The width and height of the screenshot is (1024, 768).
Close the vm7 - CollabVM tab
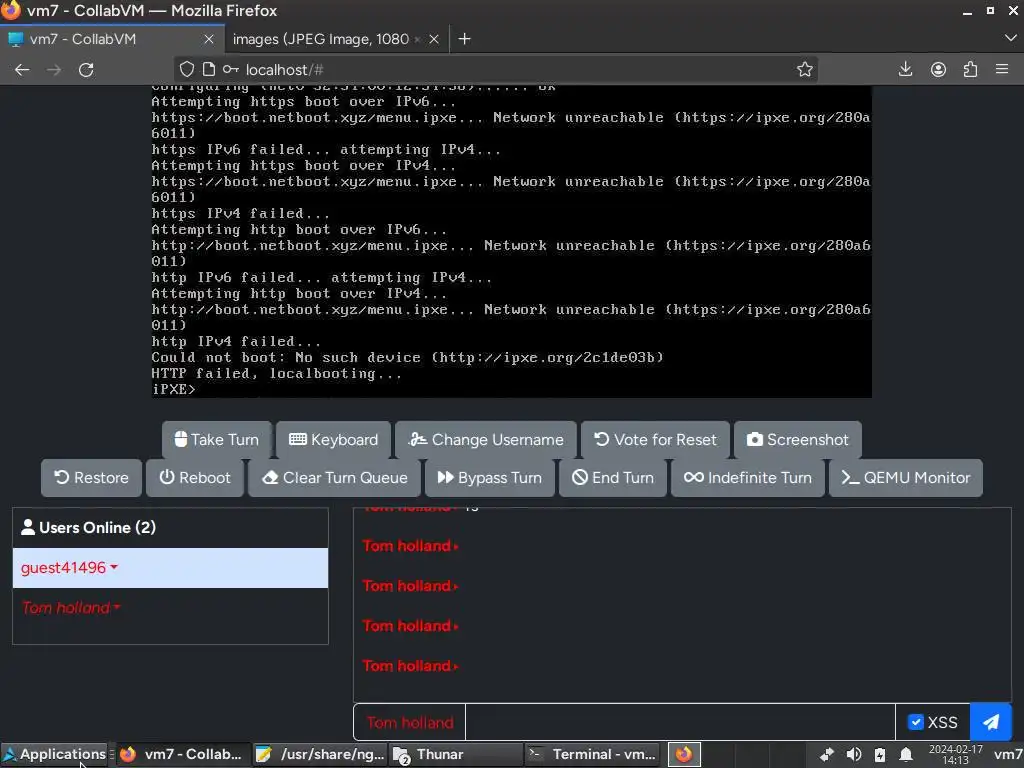click(209, 39)
